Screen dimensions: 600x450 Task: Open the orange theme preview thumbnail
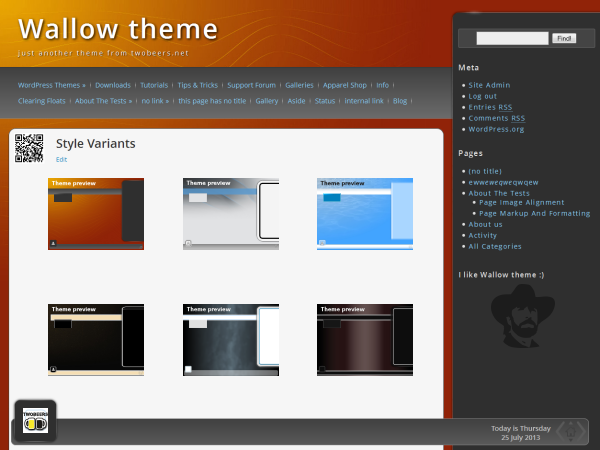click(x=96, y=213)
